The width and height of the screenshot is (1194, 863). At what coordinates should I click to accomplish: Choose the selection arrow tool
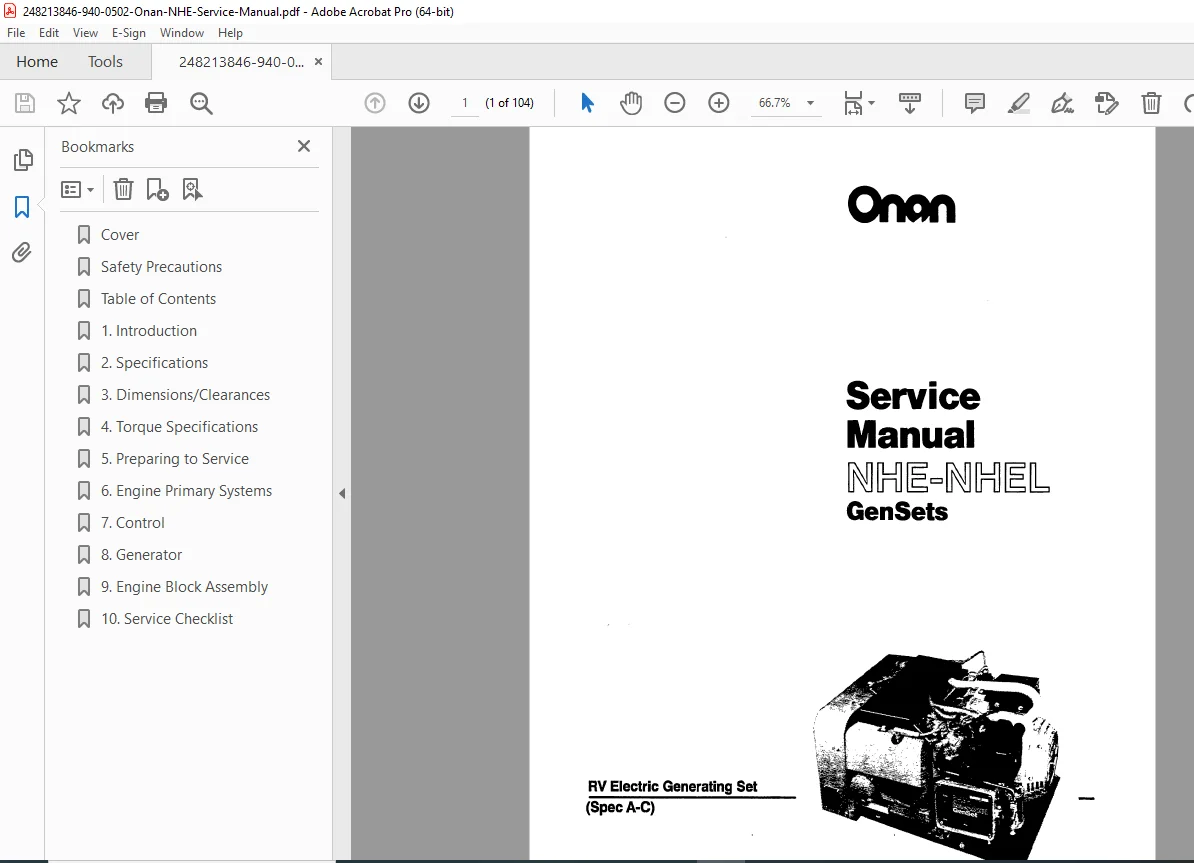[x=587, y=103]
